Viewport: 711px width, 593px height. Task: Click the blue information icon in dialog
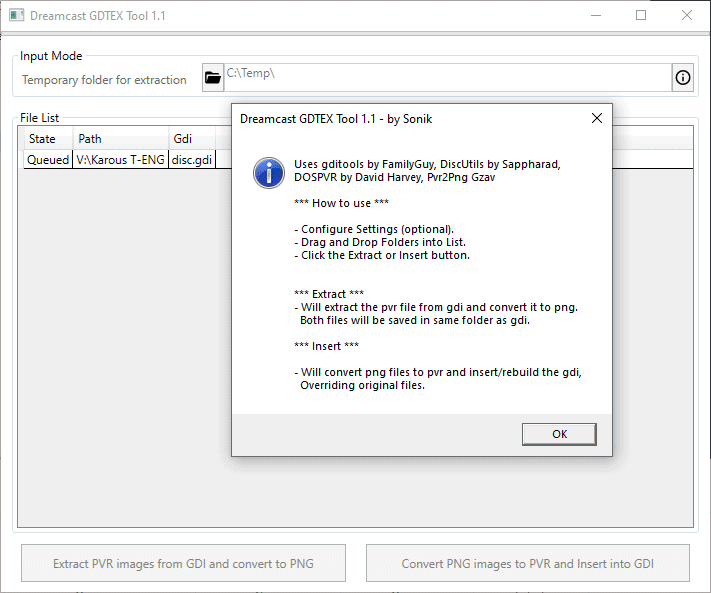click(269, 173)
